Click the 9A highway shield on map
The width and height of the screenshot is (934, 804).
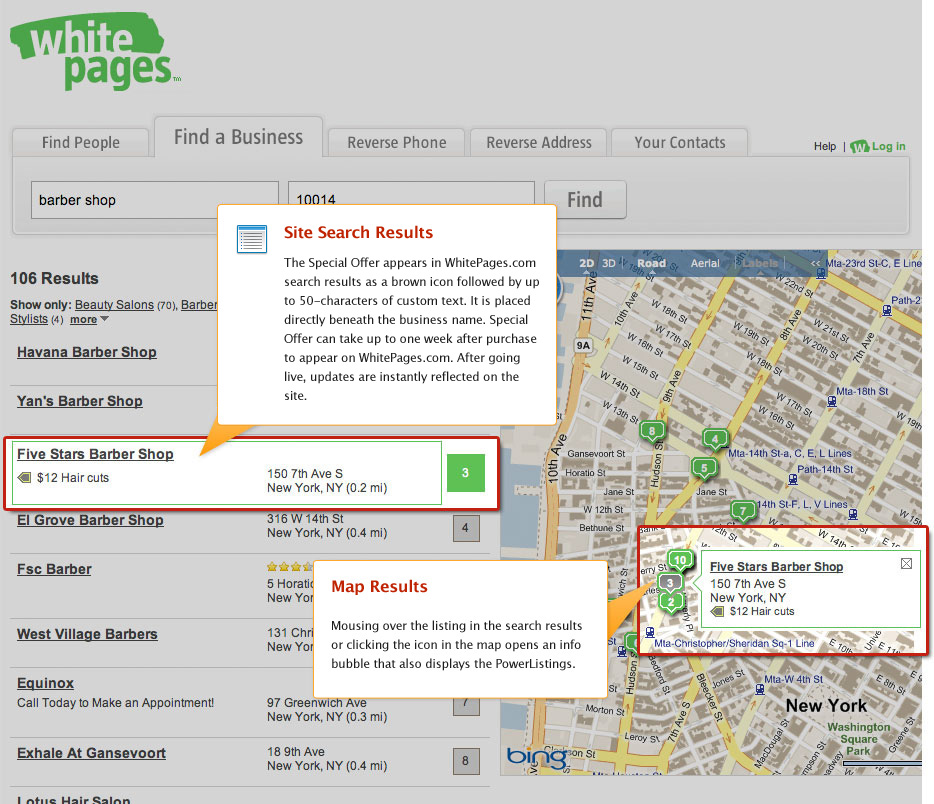point(583,345)
